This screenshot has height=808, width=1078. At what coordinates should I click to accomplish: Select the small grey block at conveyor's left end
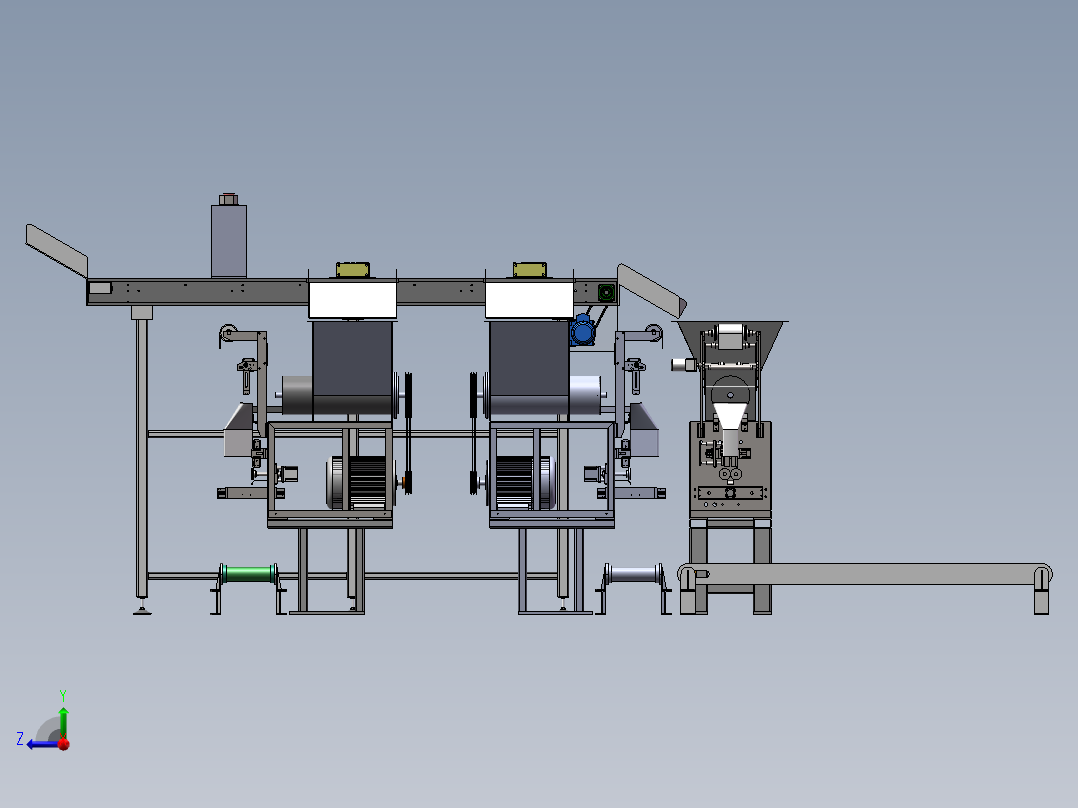coord(100,288)
